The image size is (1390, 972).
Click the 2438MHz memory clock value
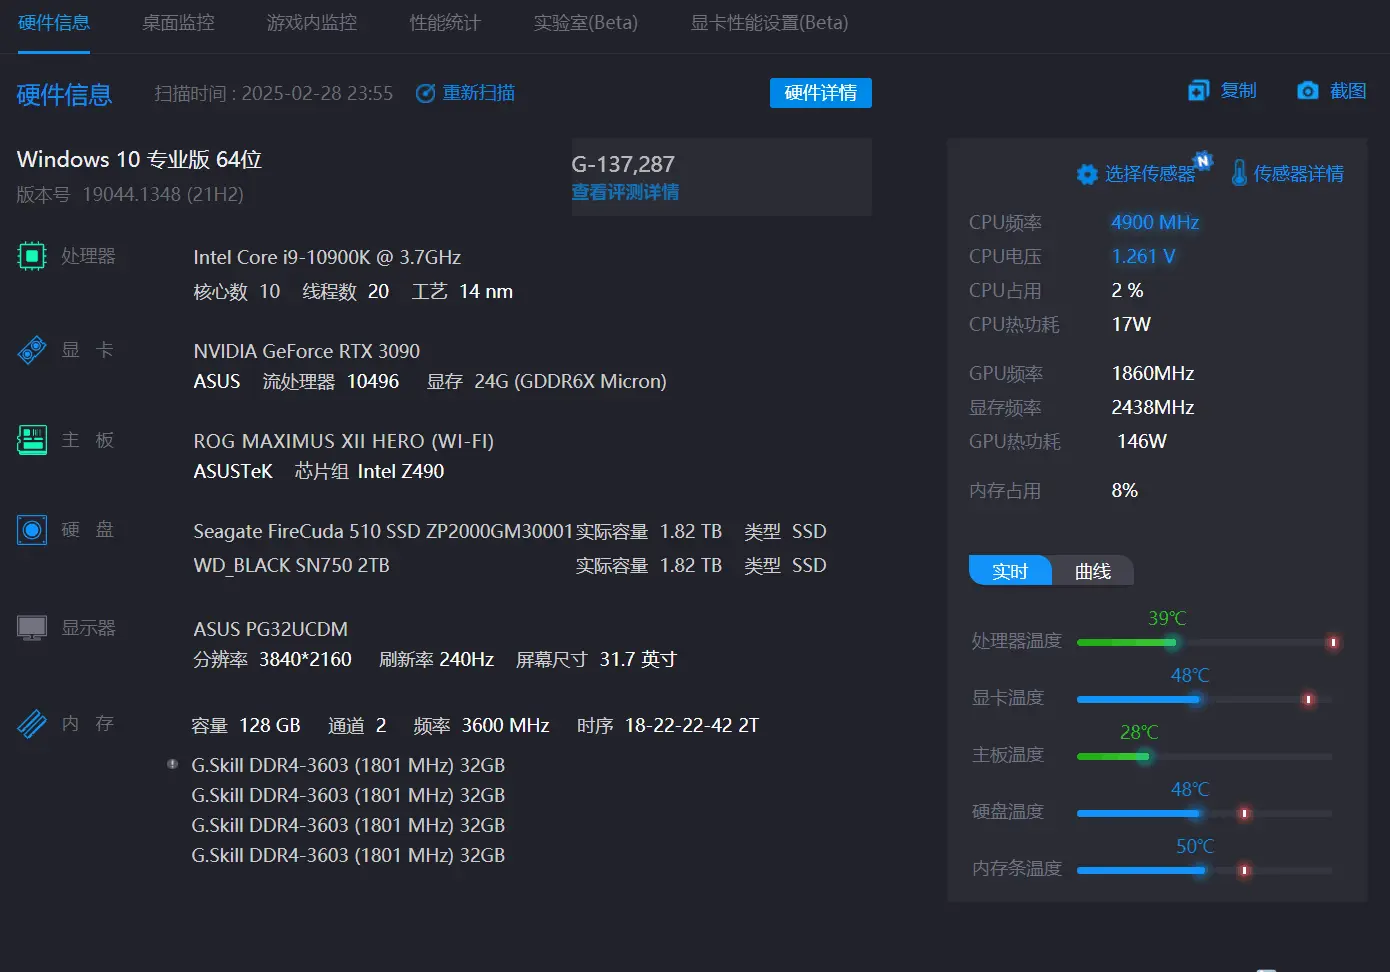tap(1153, 407)
